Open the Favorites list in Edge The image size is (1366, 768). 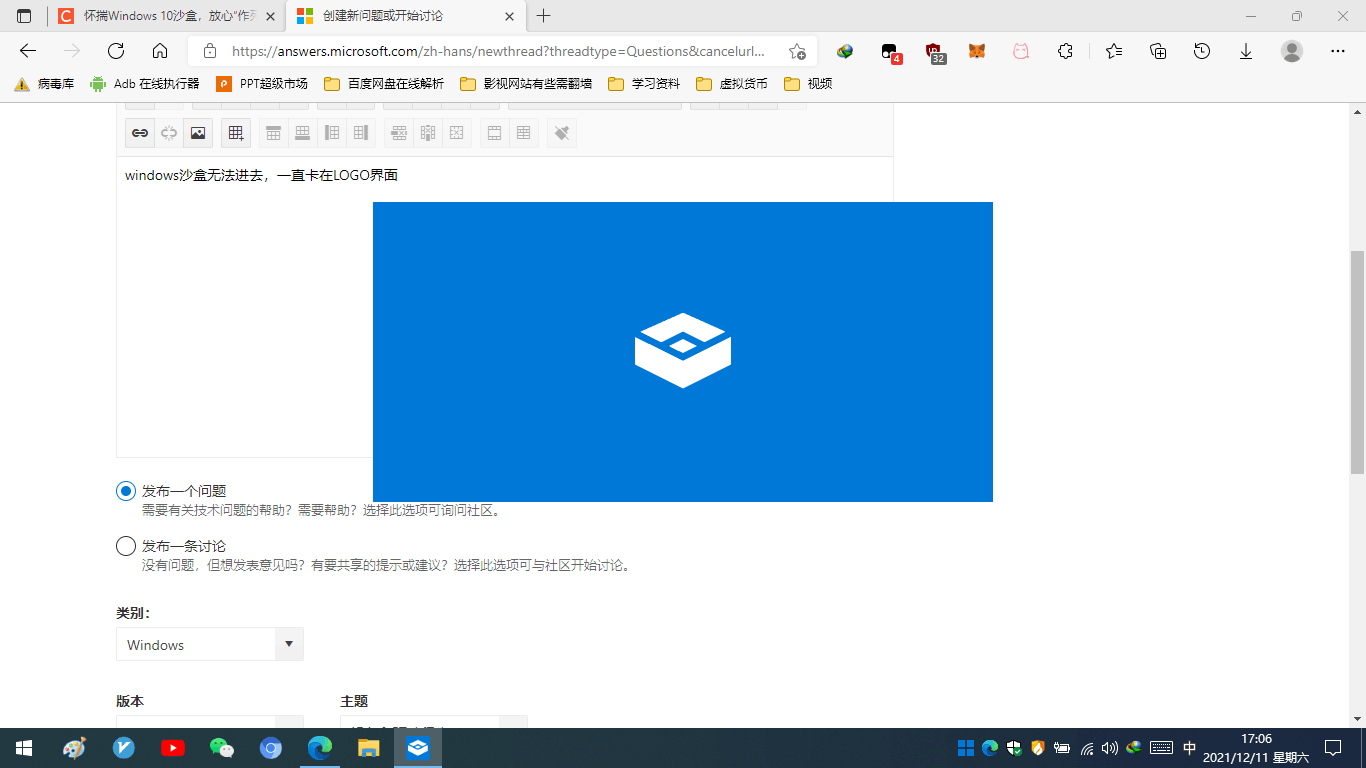(1114, 51)
